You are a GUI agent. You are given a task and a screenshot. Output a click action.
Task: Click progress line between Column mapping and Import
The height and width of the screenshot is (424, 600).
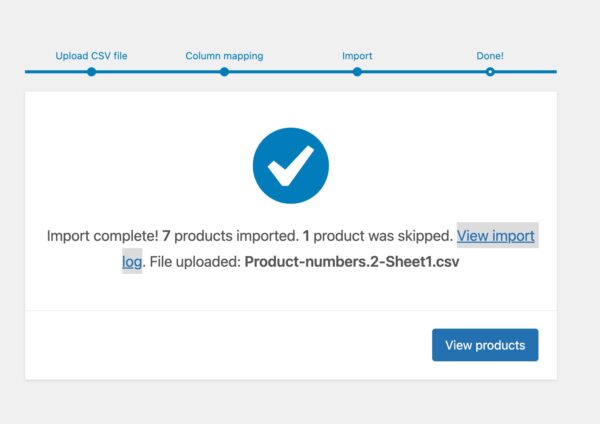click(x=290, y=72)
